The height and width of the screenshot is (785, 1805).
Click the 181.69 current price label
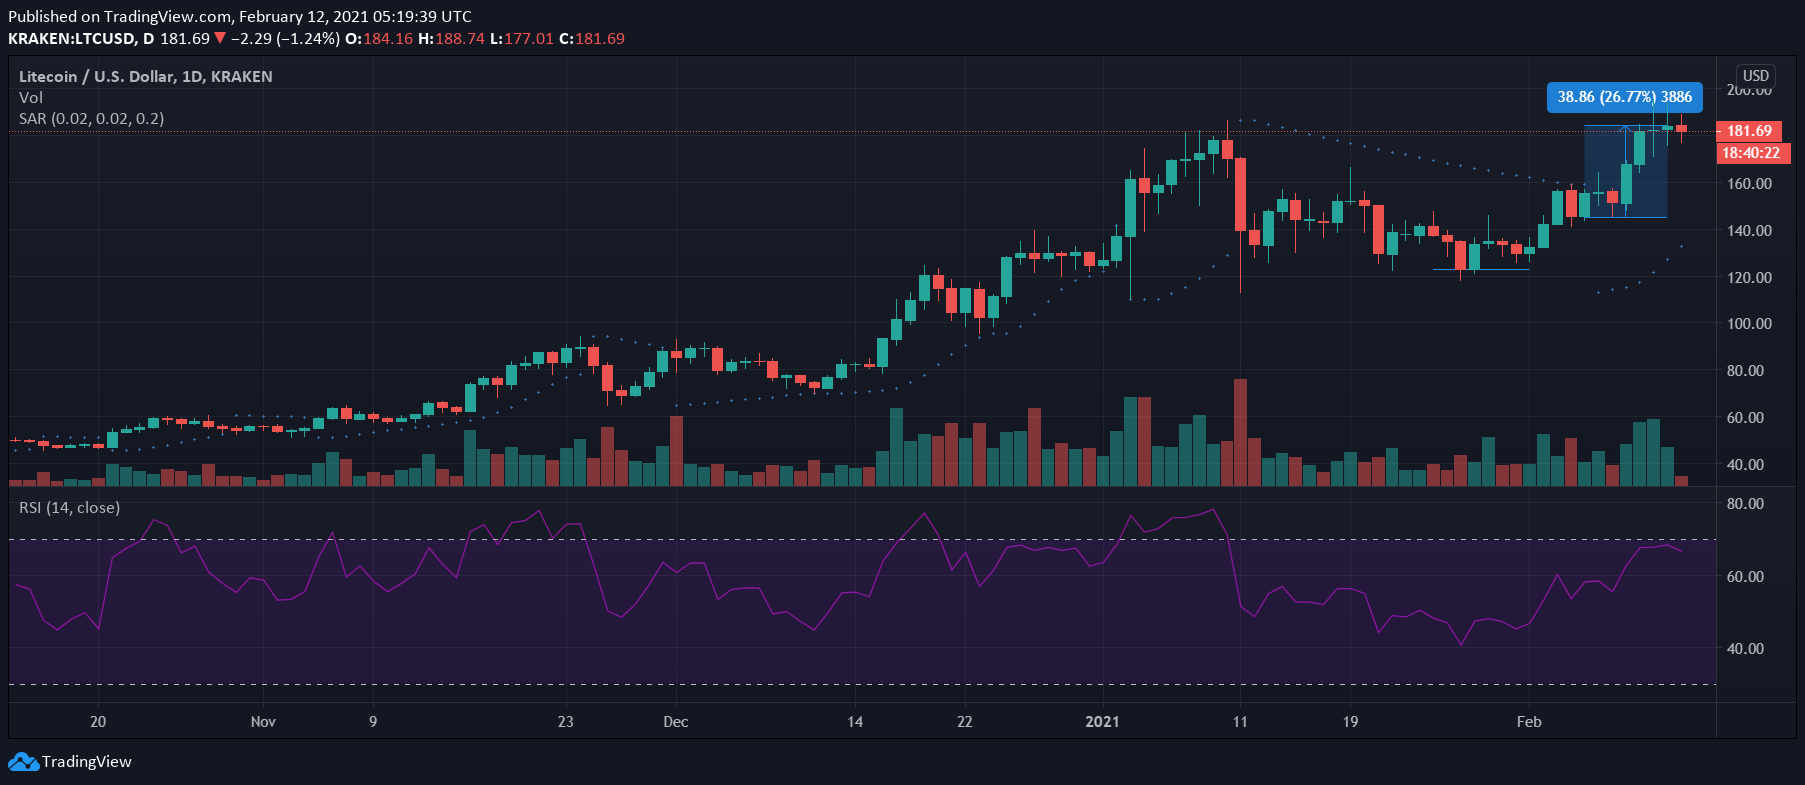tap(1749, 131)
